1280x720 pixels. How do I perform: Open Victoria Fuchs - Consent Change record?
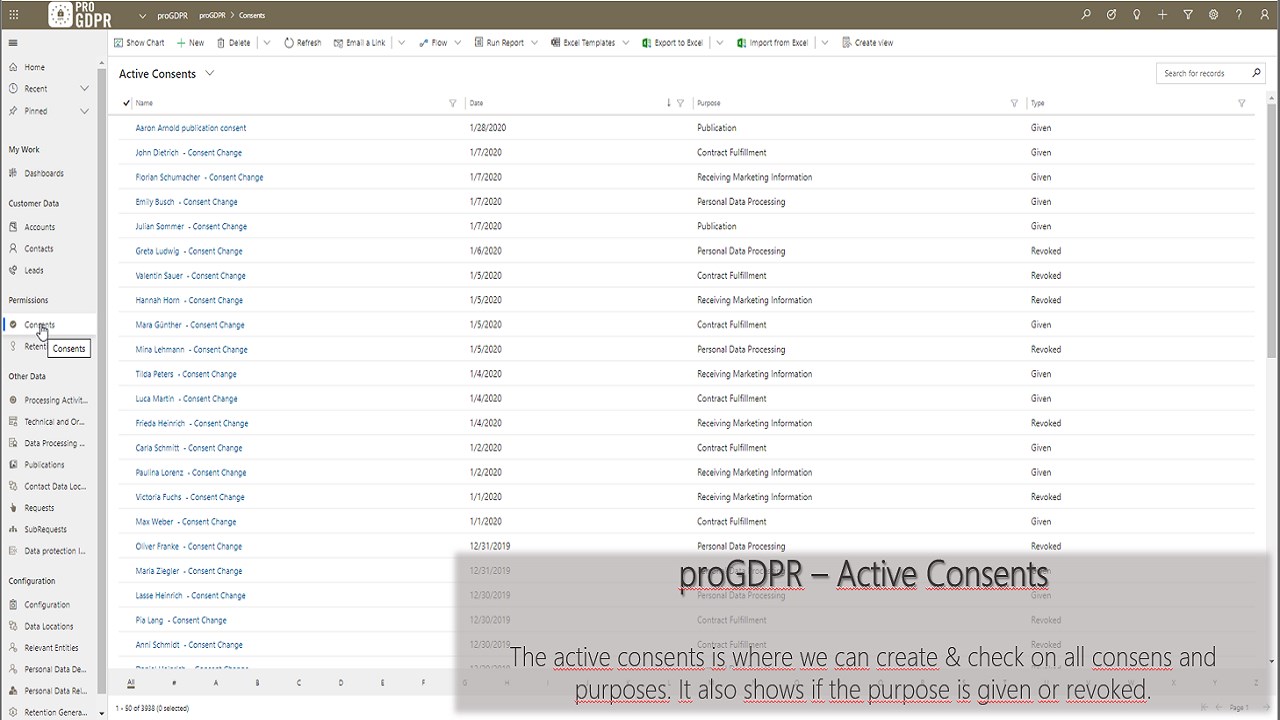(x=190, y=497)
